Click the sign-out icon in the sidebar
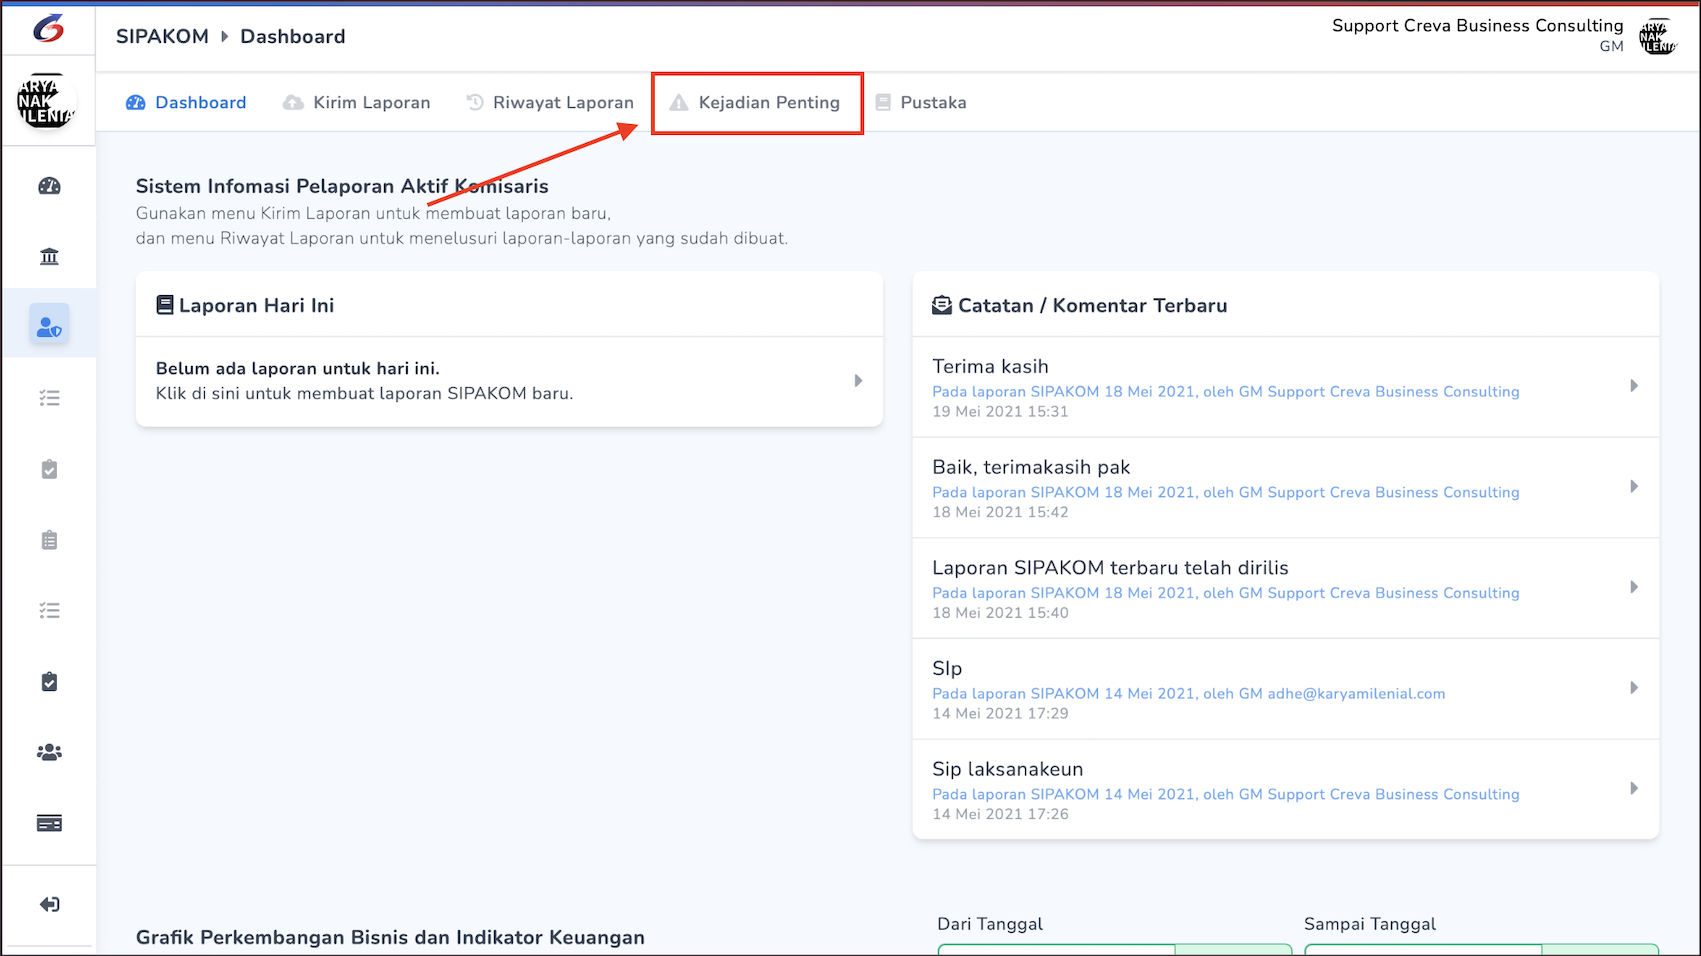The image size is (1701, 956). click(49, 905)
